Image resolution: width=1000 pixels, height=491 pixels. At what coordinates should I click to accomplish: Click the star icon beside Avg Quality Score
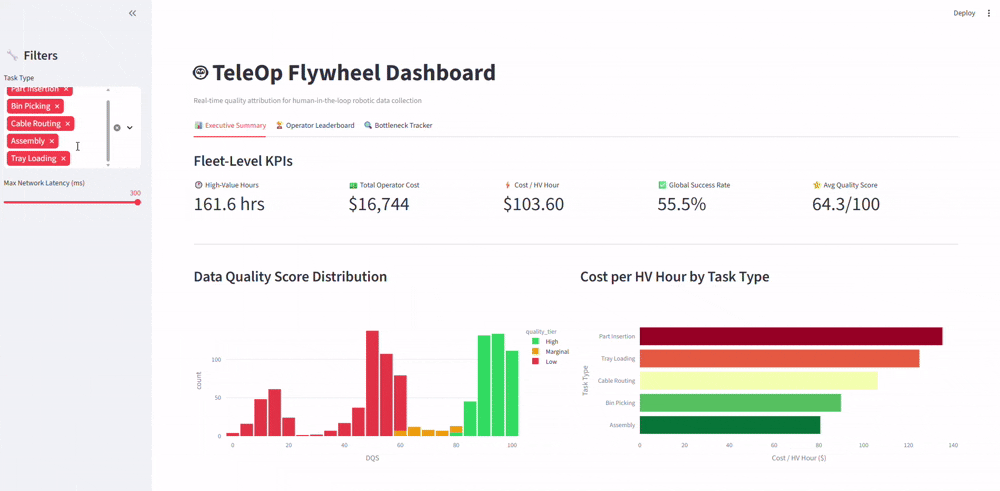click(816, 185)
